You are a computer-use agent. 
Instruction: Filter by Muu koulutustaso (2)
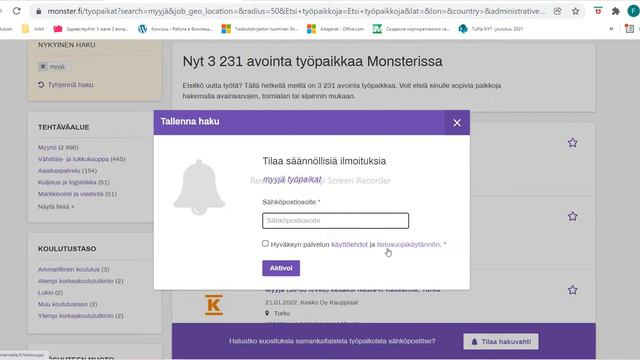[67, 304]
